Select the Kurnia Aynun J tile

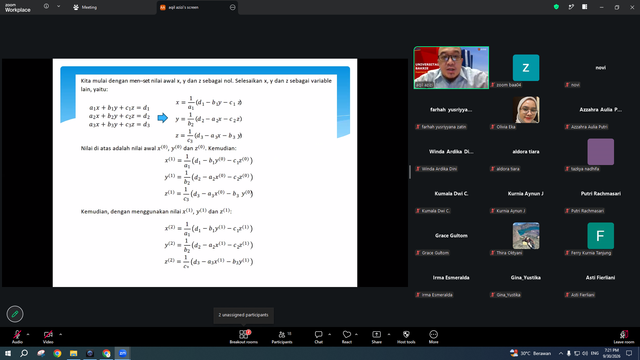pos(526,193)
